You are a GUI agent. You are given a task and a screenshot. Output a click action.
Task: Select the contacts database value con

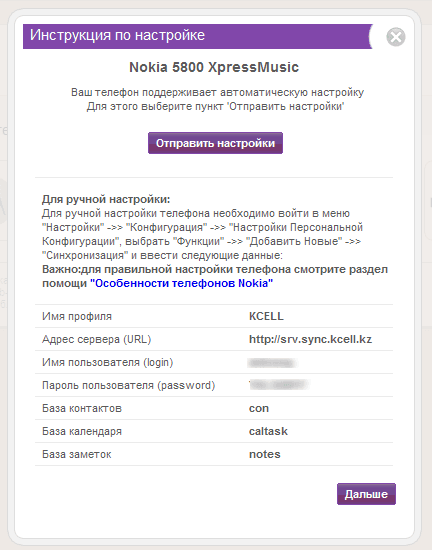259,408
